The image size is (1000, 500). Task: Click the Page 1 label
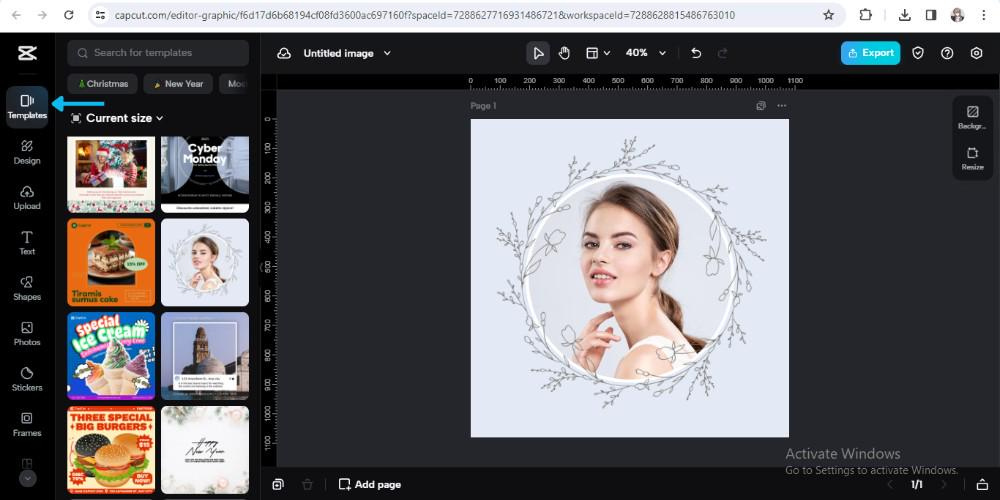[483, 106]
